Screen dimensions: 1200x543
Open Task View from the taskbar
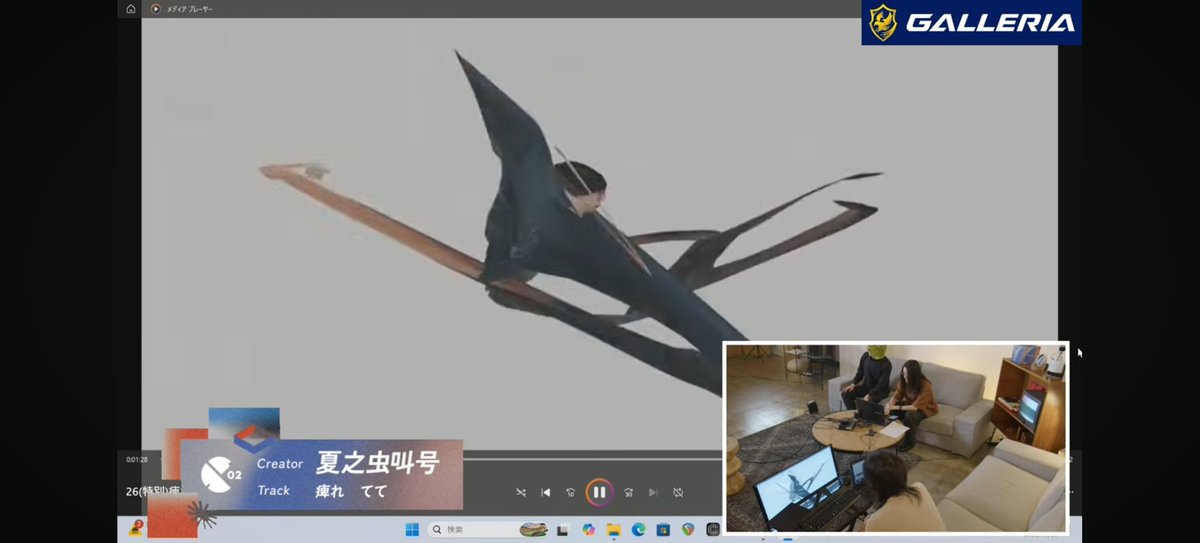point(563,530)
